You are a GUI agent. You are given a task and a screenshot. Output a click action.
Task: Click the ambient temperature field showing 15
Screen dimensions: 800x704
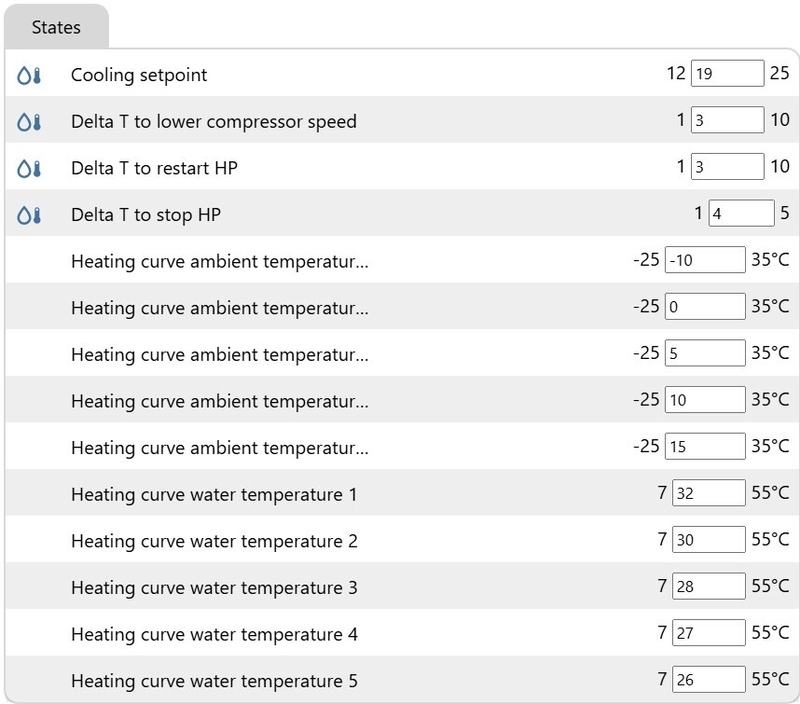705,446
